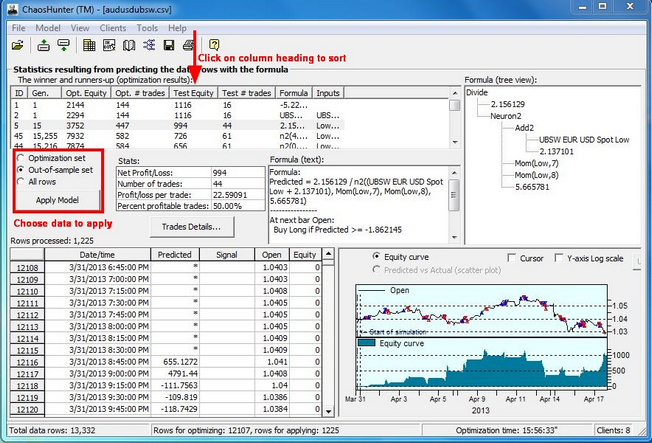Select result row with Opt. Equity 2294
The width and height of the screenshot is (652, 443).
click(x=178, y=115)
